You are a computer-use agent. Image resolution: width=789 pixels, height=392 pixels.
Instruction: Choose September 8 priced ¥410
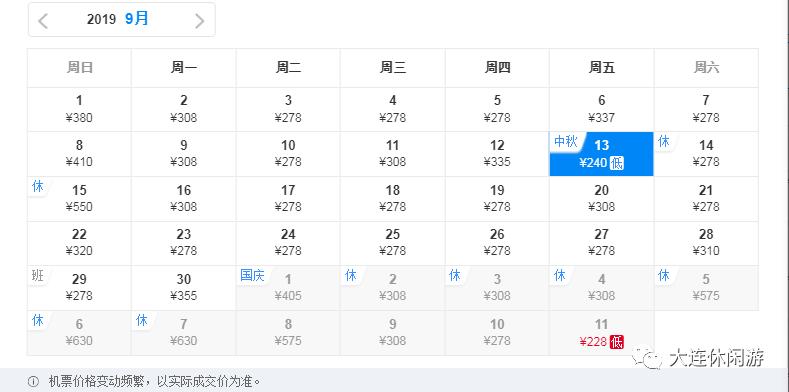tap(79, 154)
